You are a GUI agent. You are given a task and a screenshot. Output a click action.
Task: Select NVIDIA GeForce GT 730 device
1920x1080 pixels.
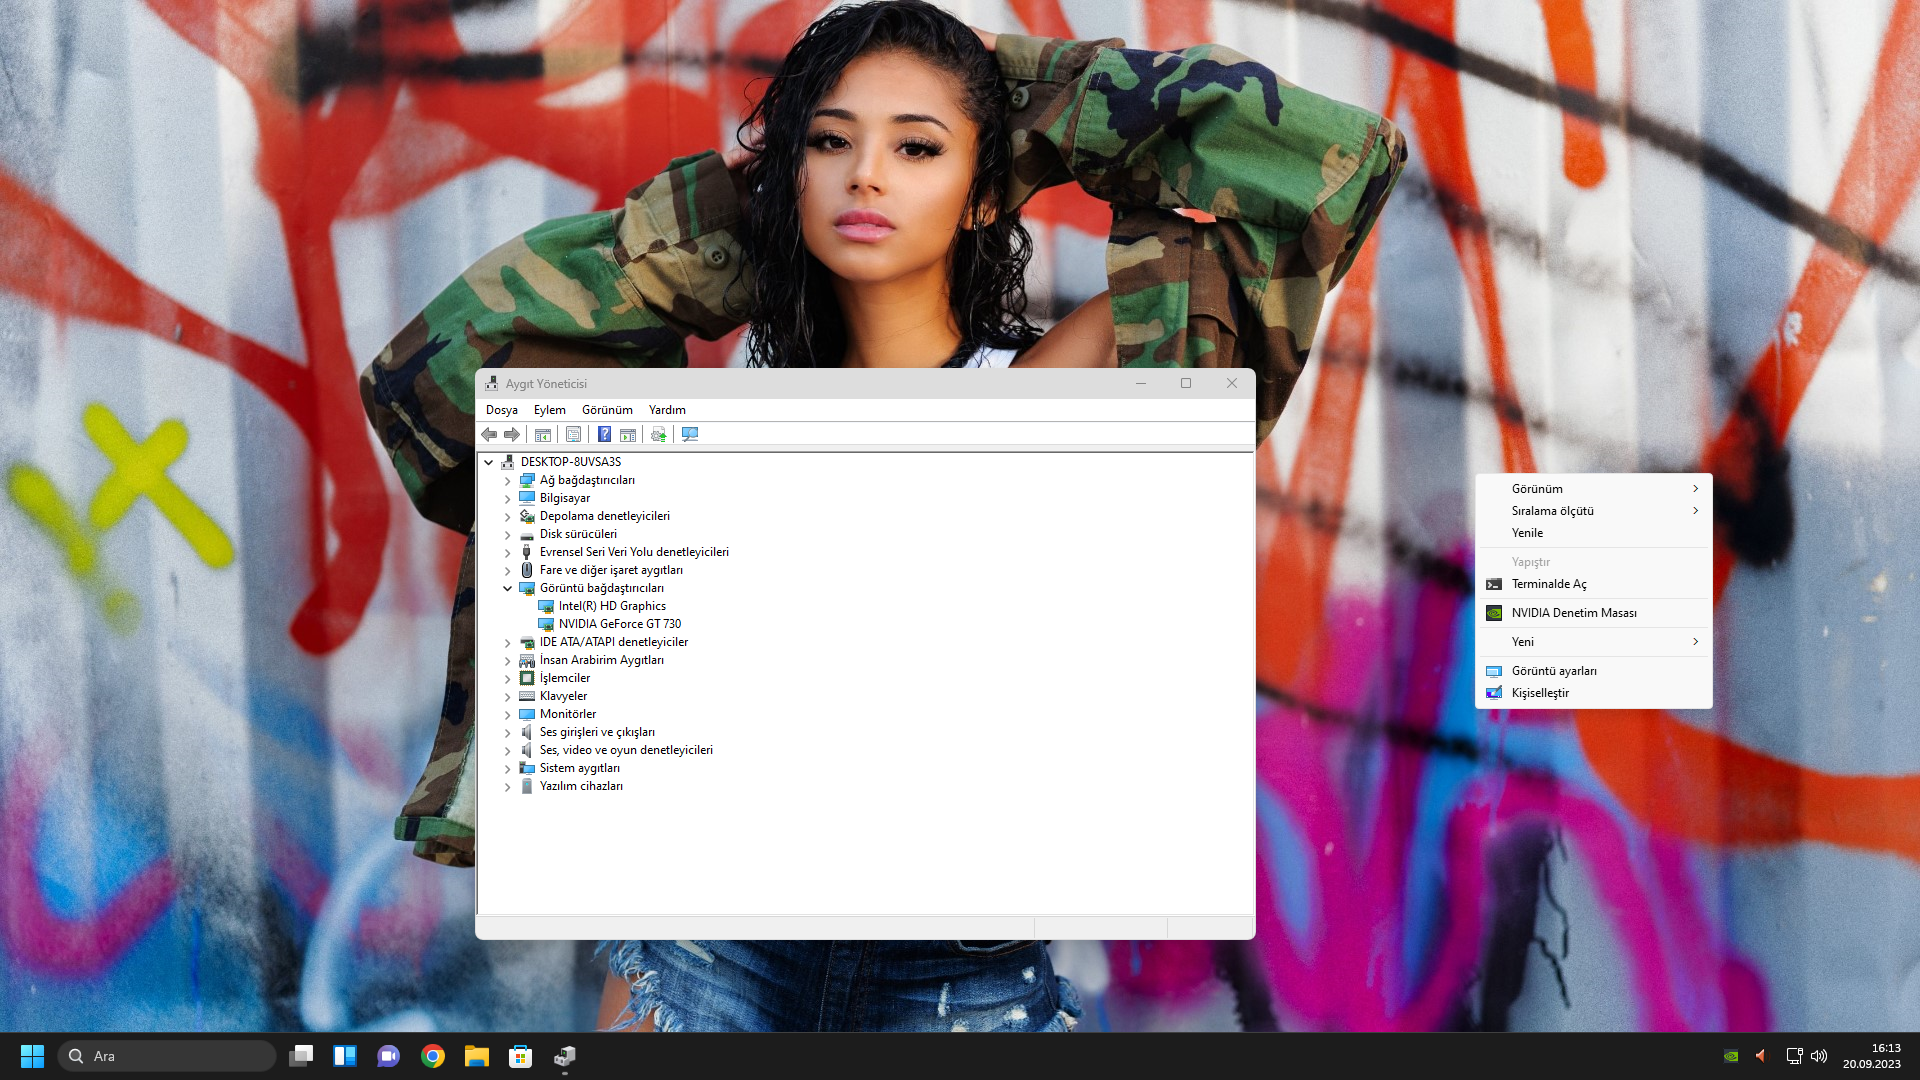(x=619, y=624)
